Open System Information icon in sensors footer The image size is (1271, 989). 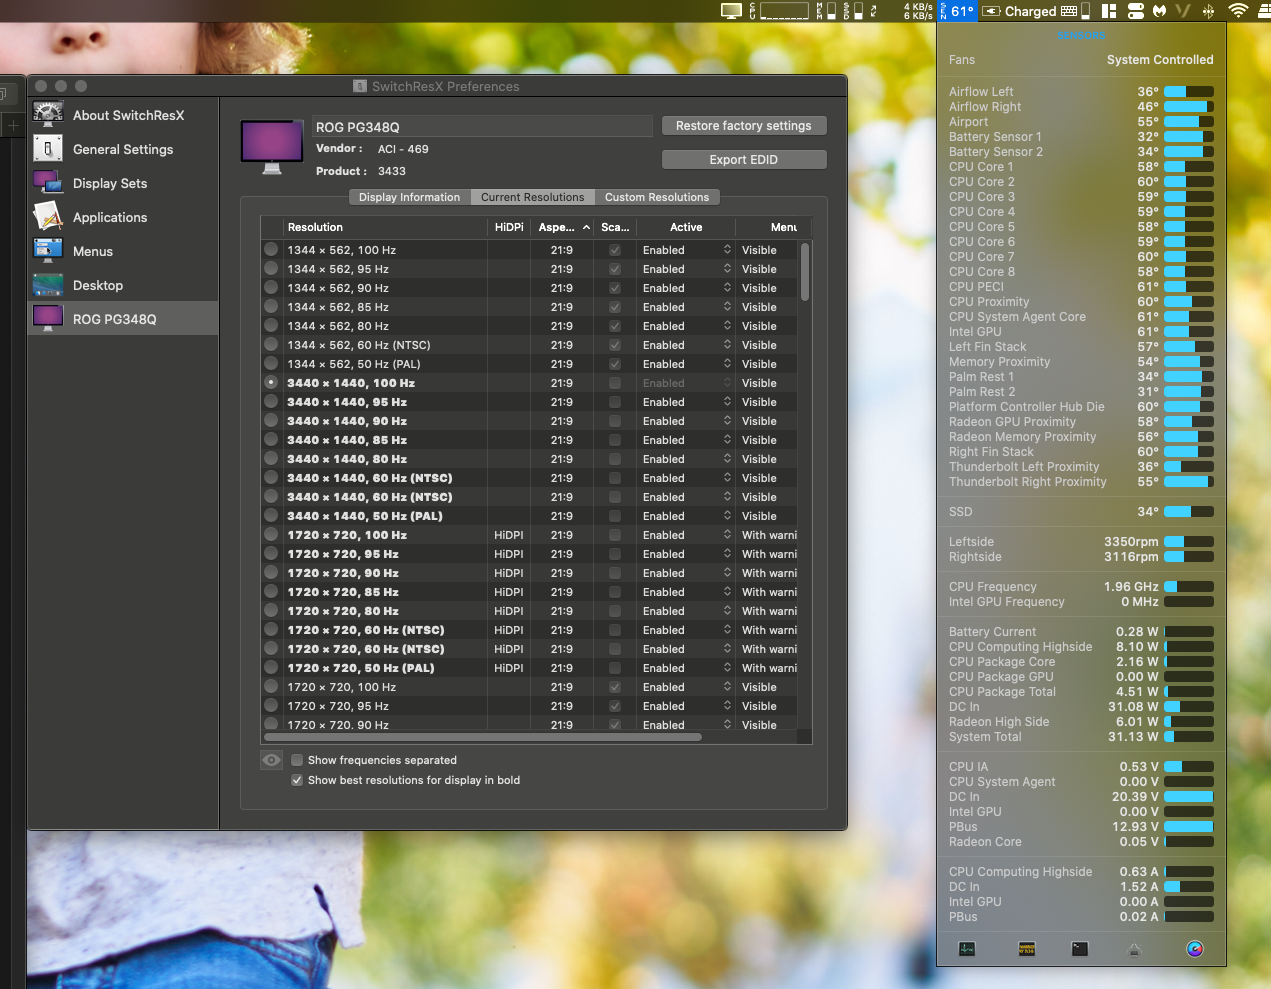pyautogui.click(x=1134, y=949)
